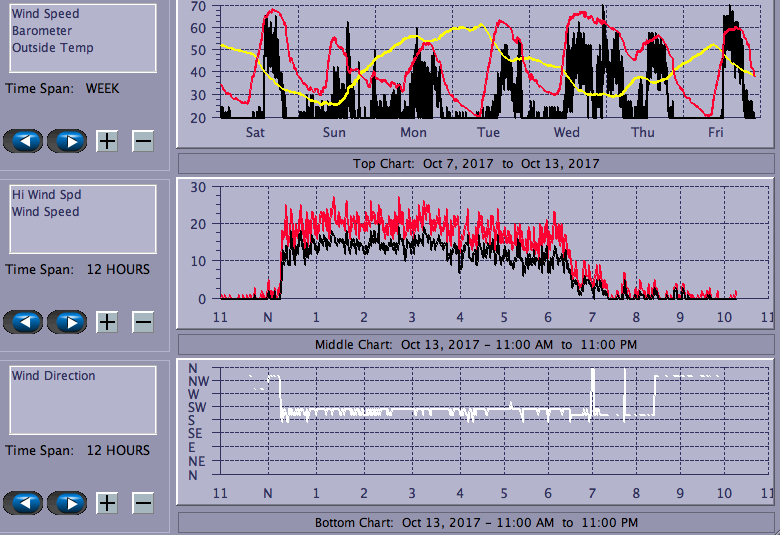Click the top chart's back arrow button
The width and height of the screenshot is (780, 535).
pyautogui.click(x=24, y=141)
